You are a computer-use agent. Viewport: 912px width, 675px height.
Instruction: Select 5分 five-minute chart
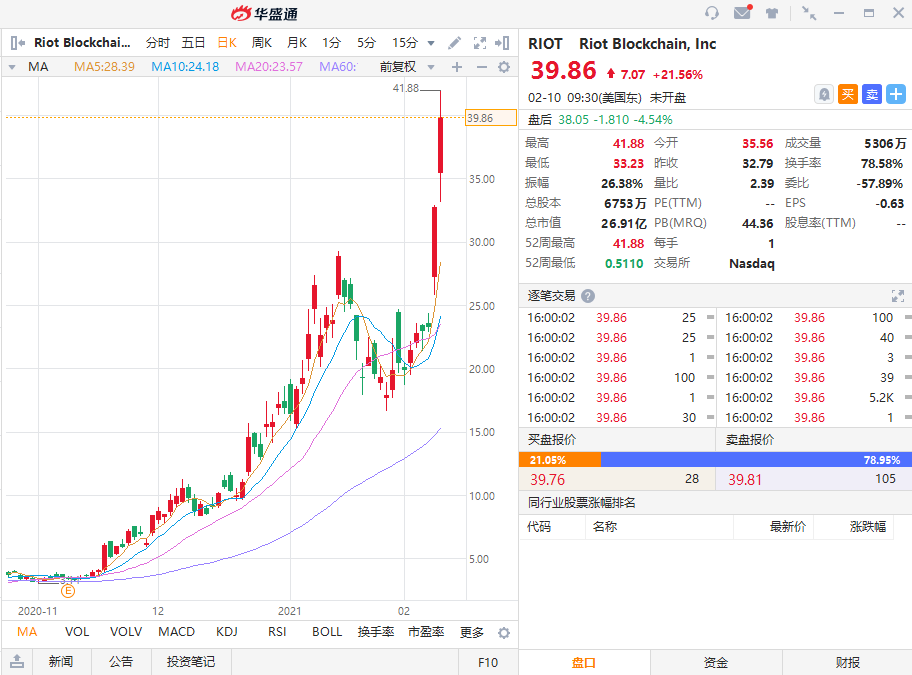click(366, 42)
